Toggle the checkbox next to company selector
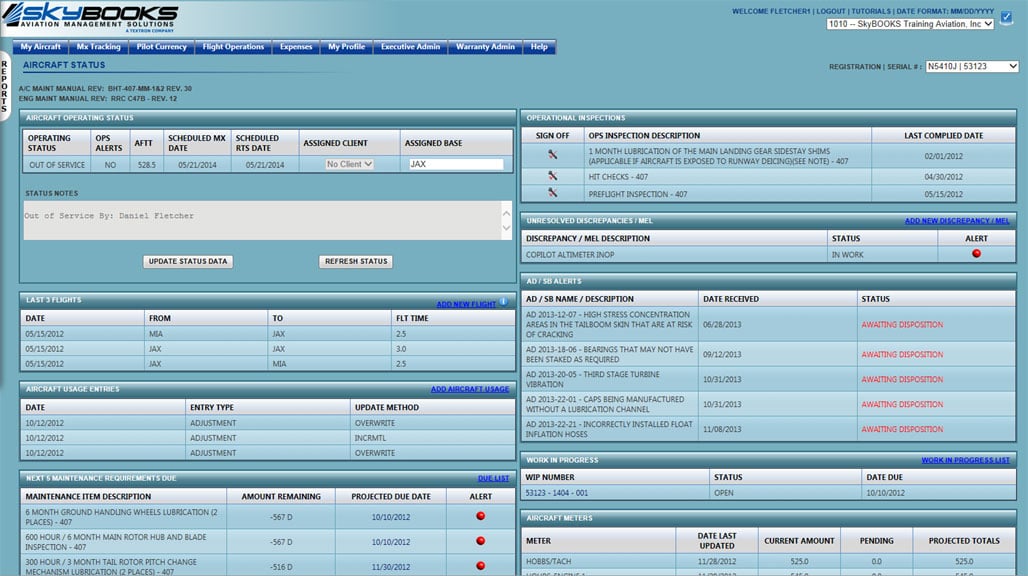 coord(1006,18)
